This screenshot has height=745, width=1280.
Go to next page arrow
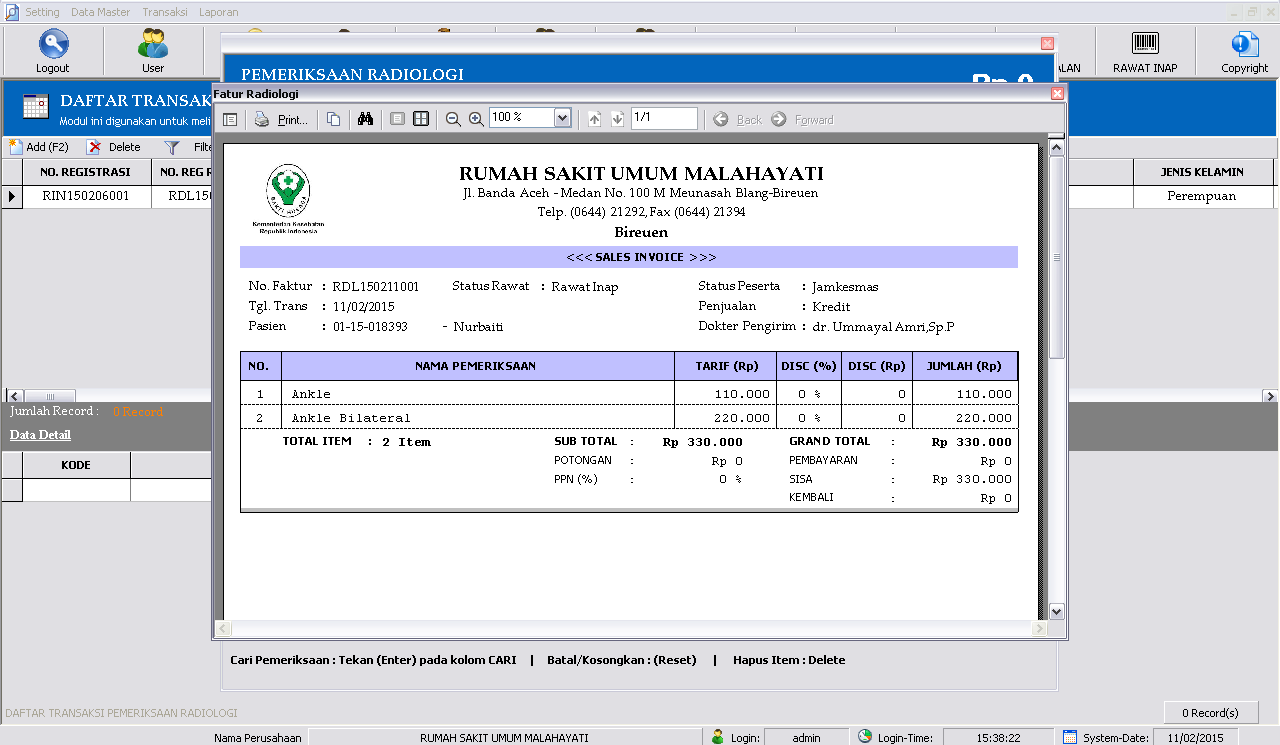pos(617,119)
